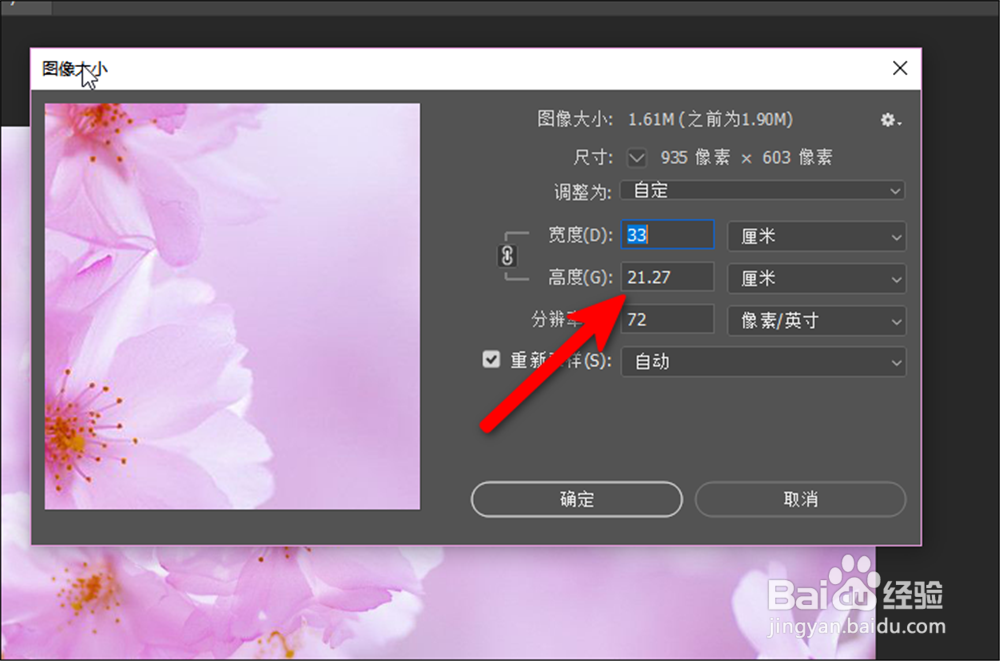The image size is (1000, 661).
Task: Open the resample method 自动 dropdown
Action: (x=763, y=362)
